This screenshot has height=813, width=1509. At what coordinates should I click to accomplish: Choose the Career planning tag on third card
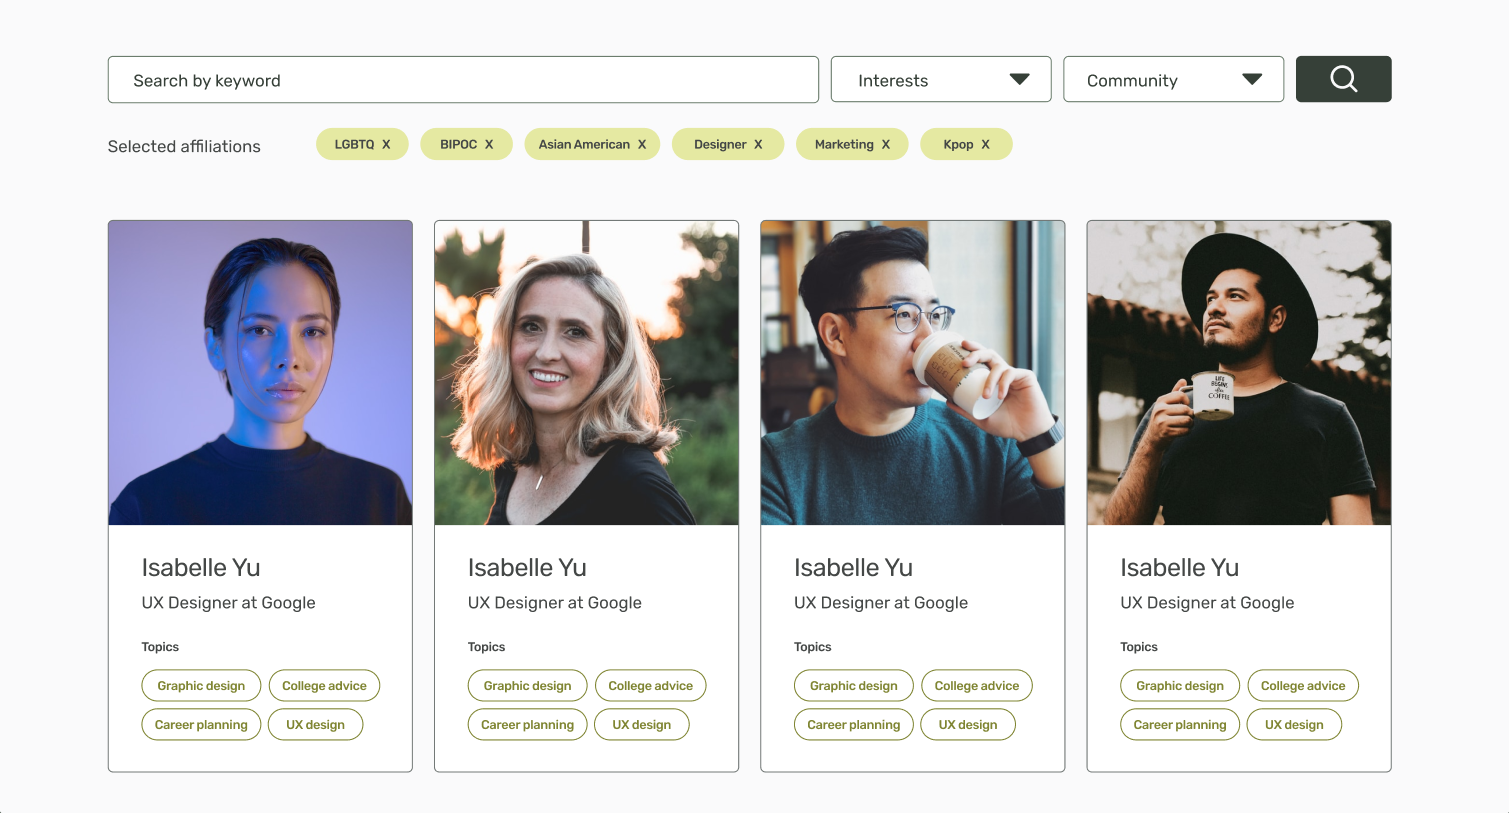click(x=853, y=724)
